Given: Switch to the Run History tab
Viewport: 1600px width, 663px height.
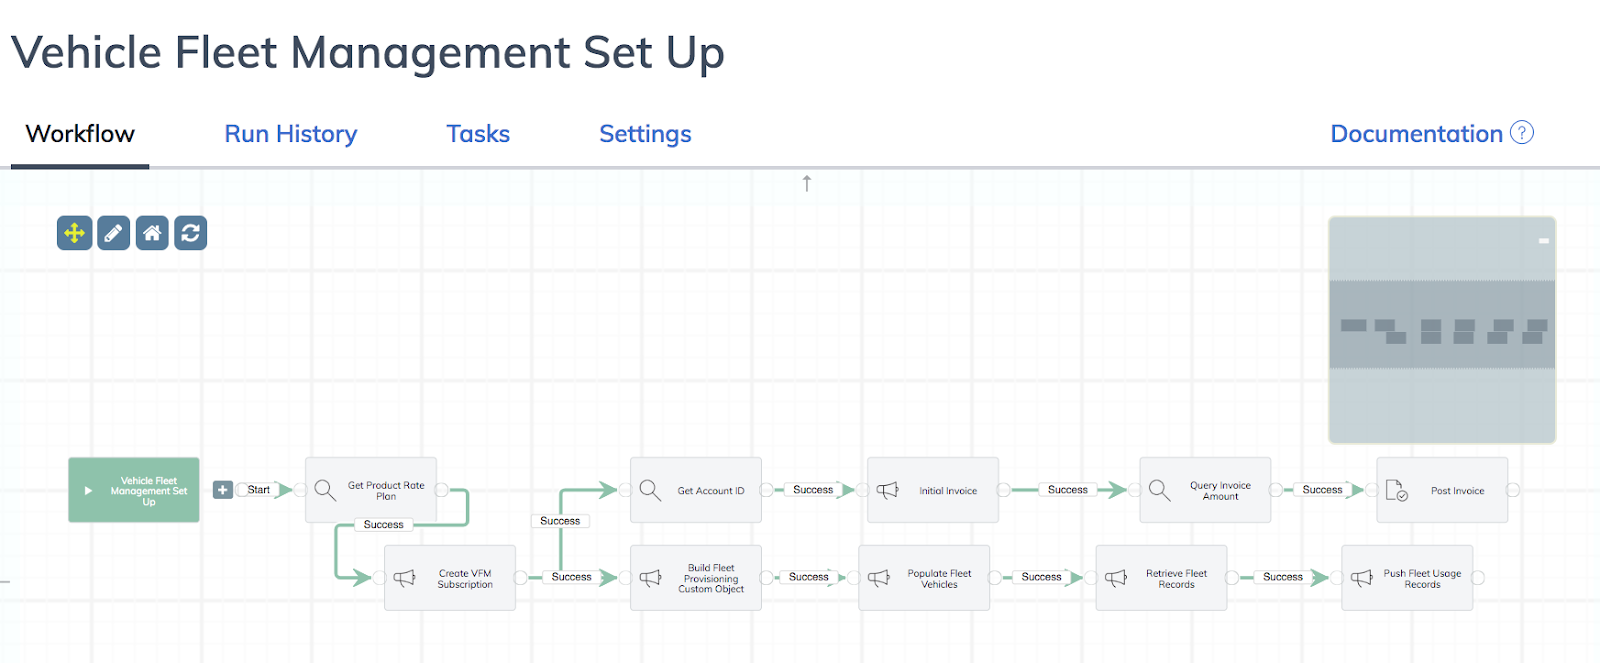Looking at the screenshot, I should [x=291, y=134].
